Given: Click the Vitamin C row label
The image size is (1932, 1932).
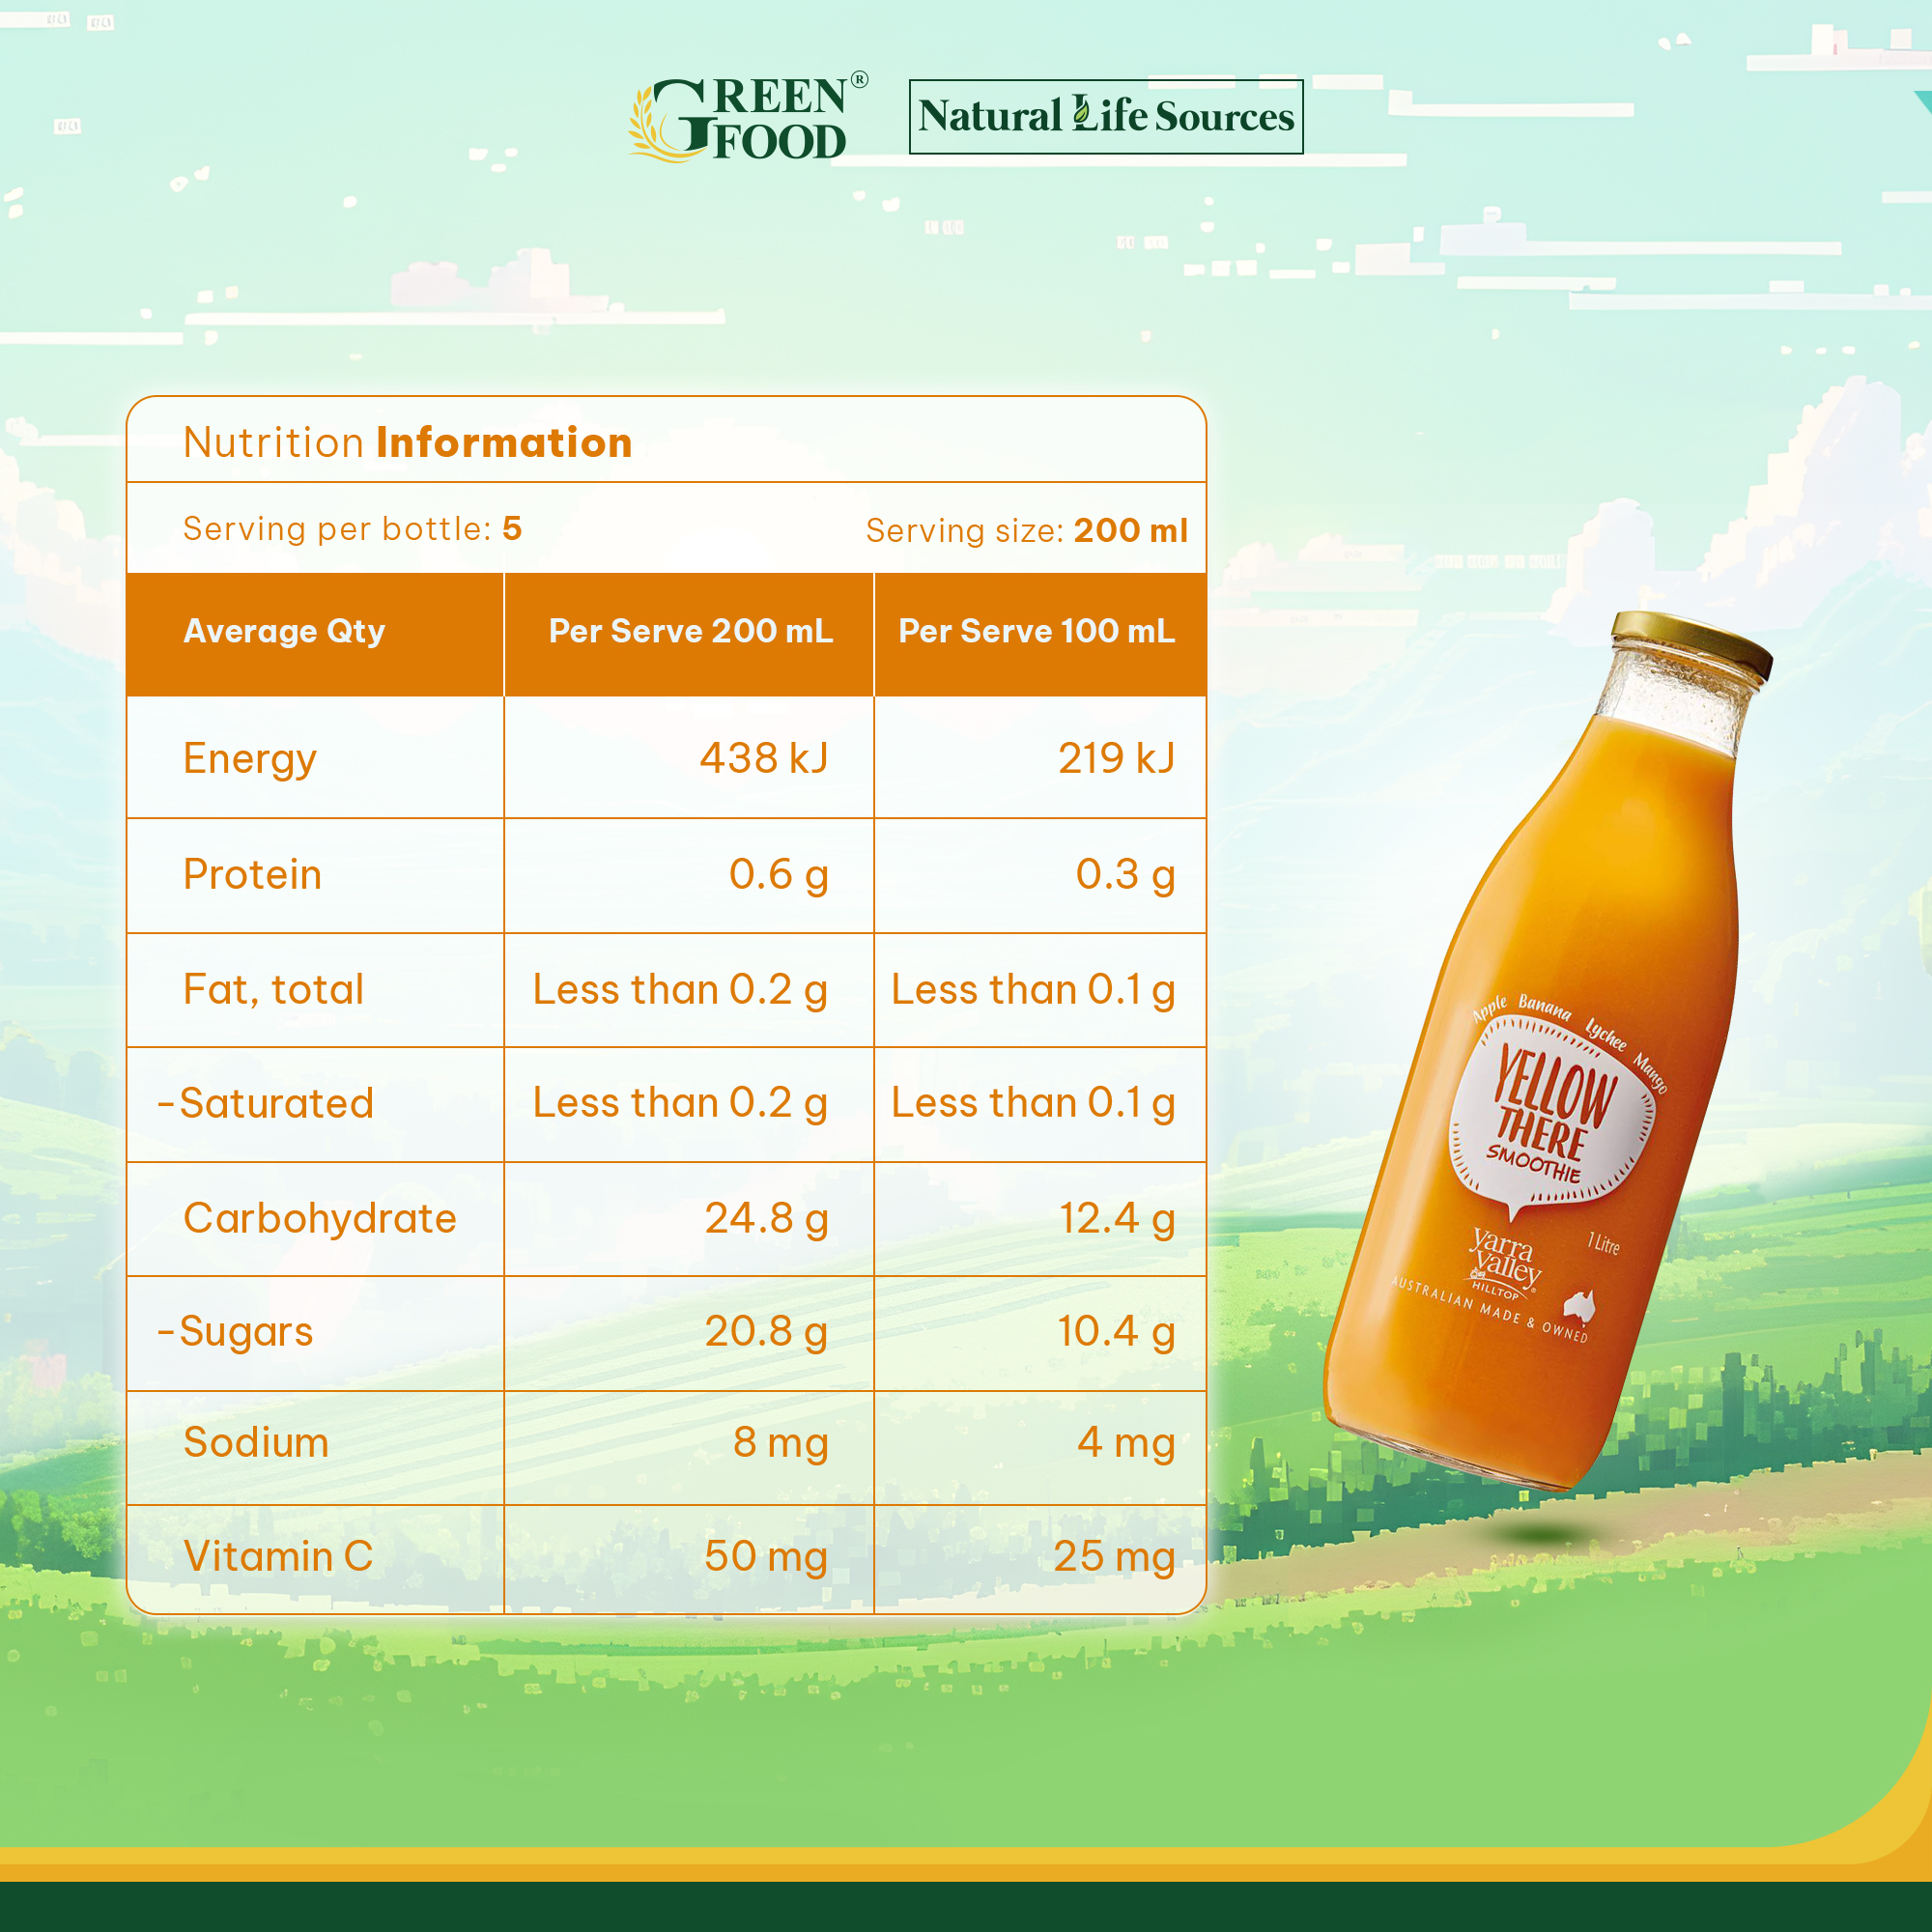Looking at the screenshot, I should [x=278, y=1557].
